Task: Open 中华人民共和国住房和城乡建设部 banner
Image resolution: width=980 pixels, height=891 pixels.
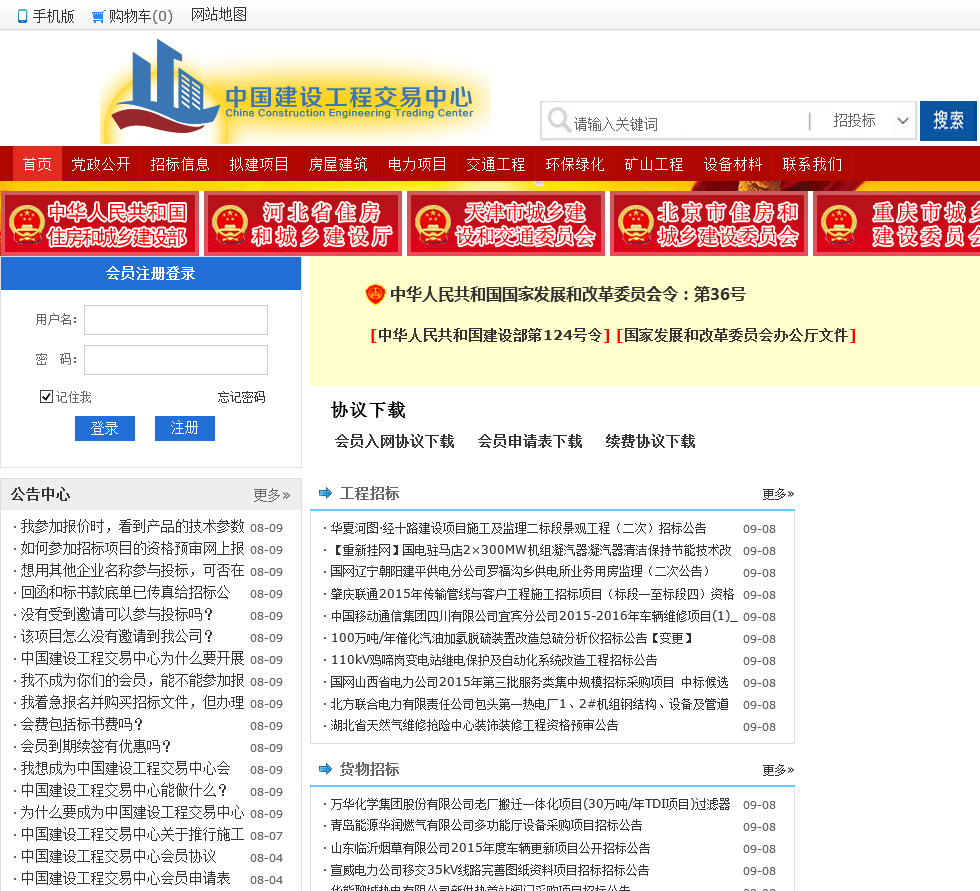Action: pyautogui.click(x=100, y=224)
